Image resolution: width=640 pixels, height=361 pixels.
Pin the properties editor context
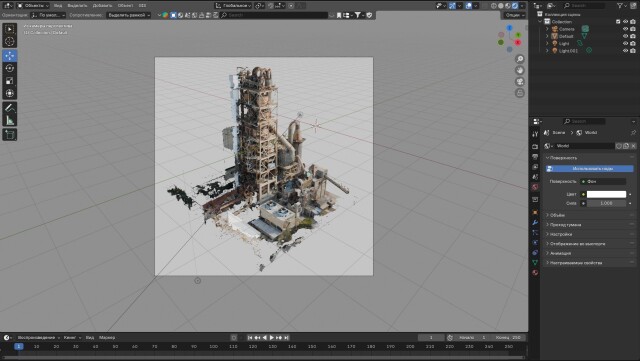click(x=633, y=133)
